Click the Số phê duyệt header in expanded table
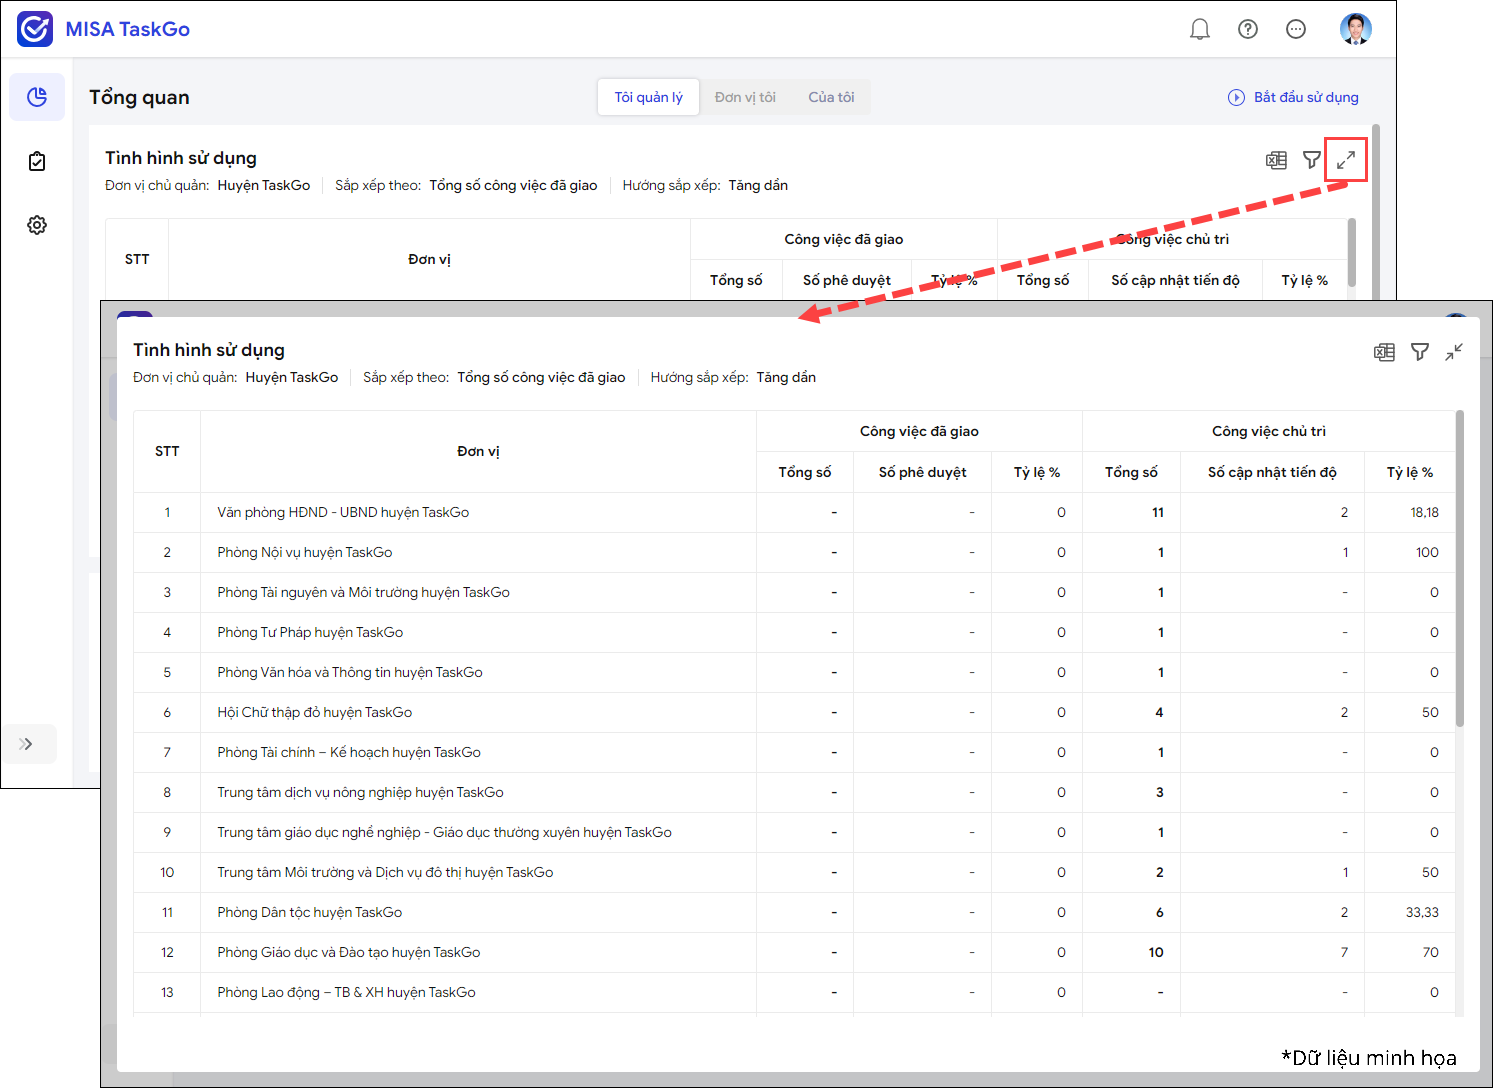 (922, 472)
